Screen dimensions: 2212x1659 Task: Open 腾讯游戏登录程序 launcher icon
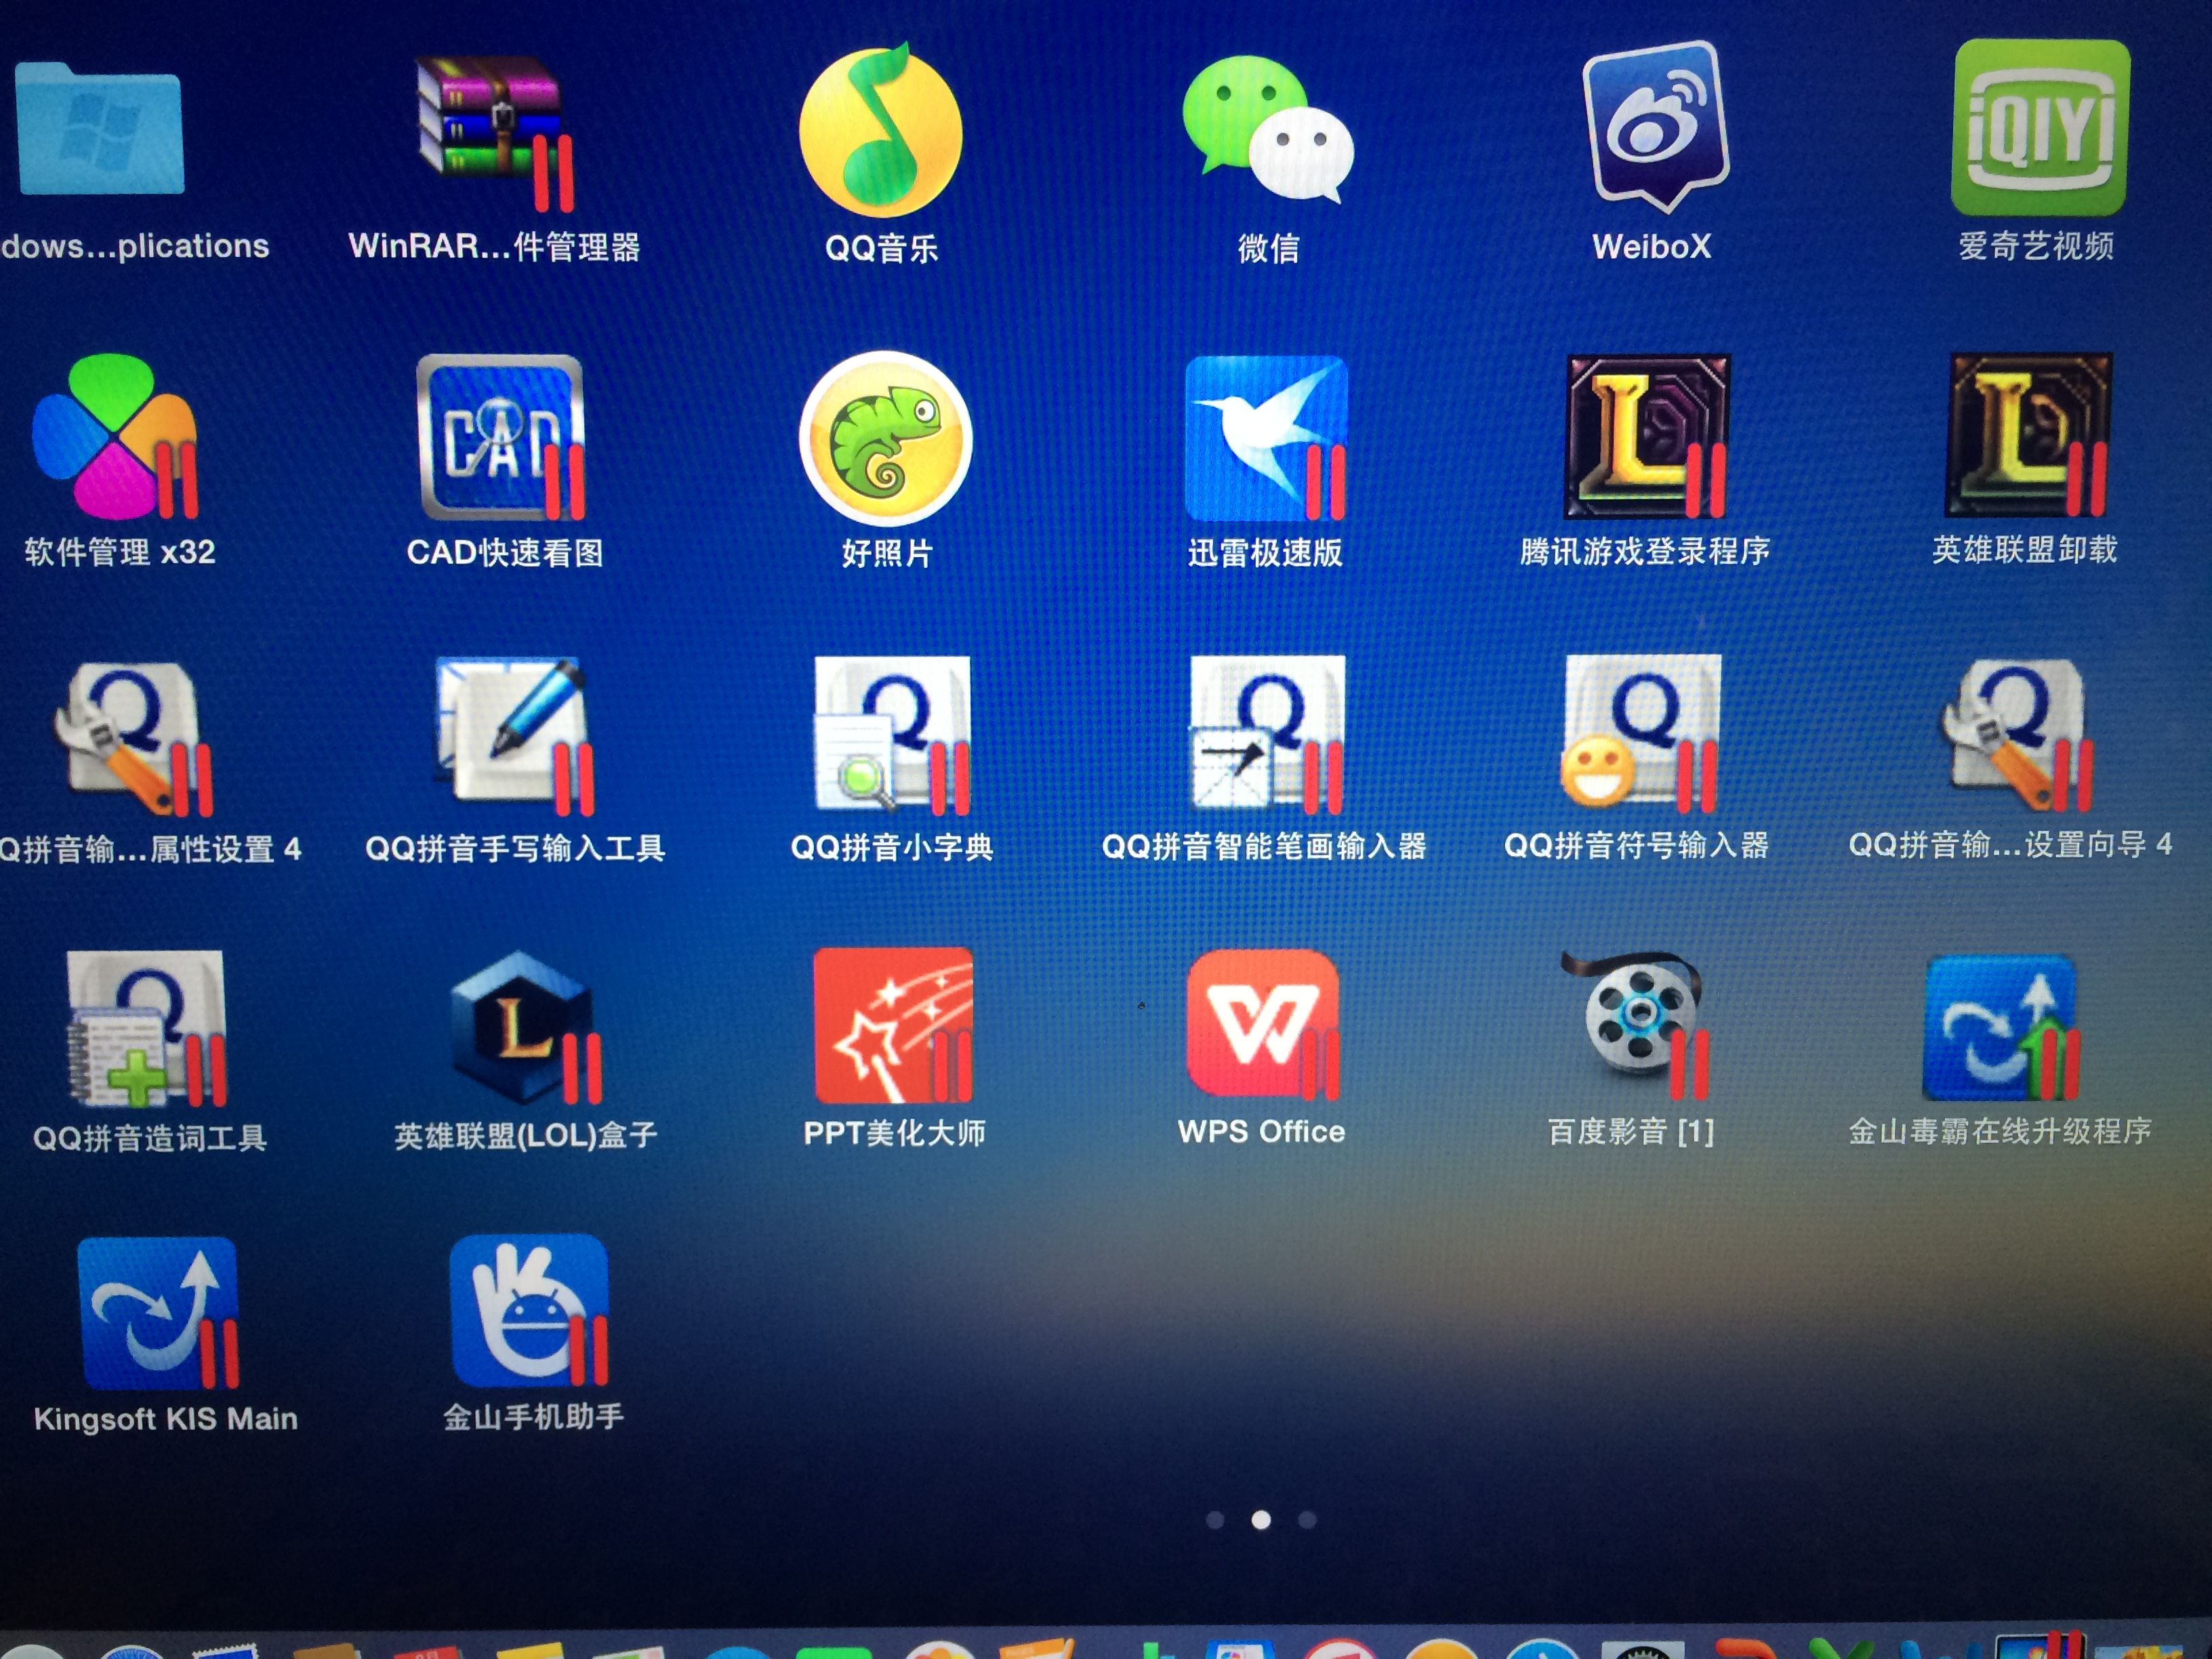[x=1645, y=436]
